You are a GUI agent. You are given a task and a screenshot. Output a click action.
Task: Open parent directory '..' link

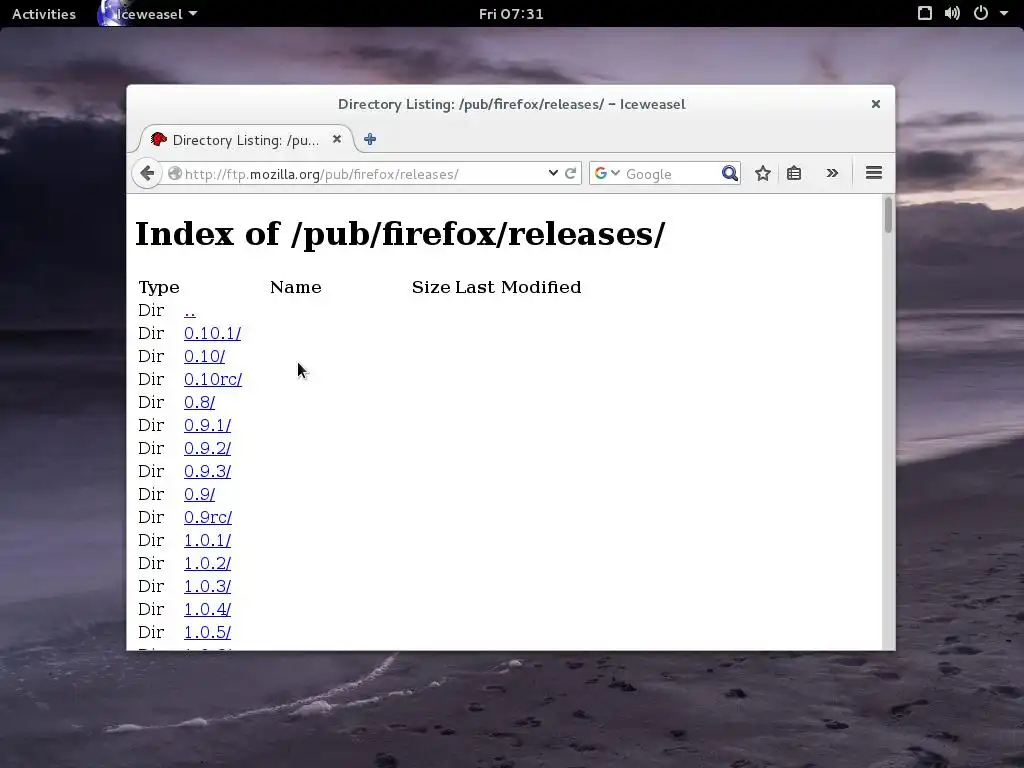tap(189, 311)
